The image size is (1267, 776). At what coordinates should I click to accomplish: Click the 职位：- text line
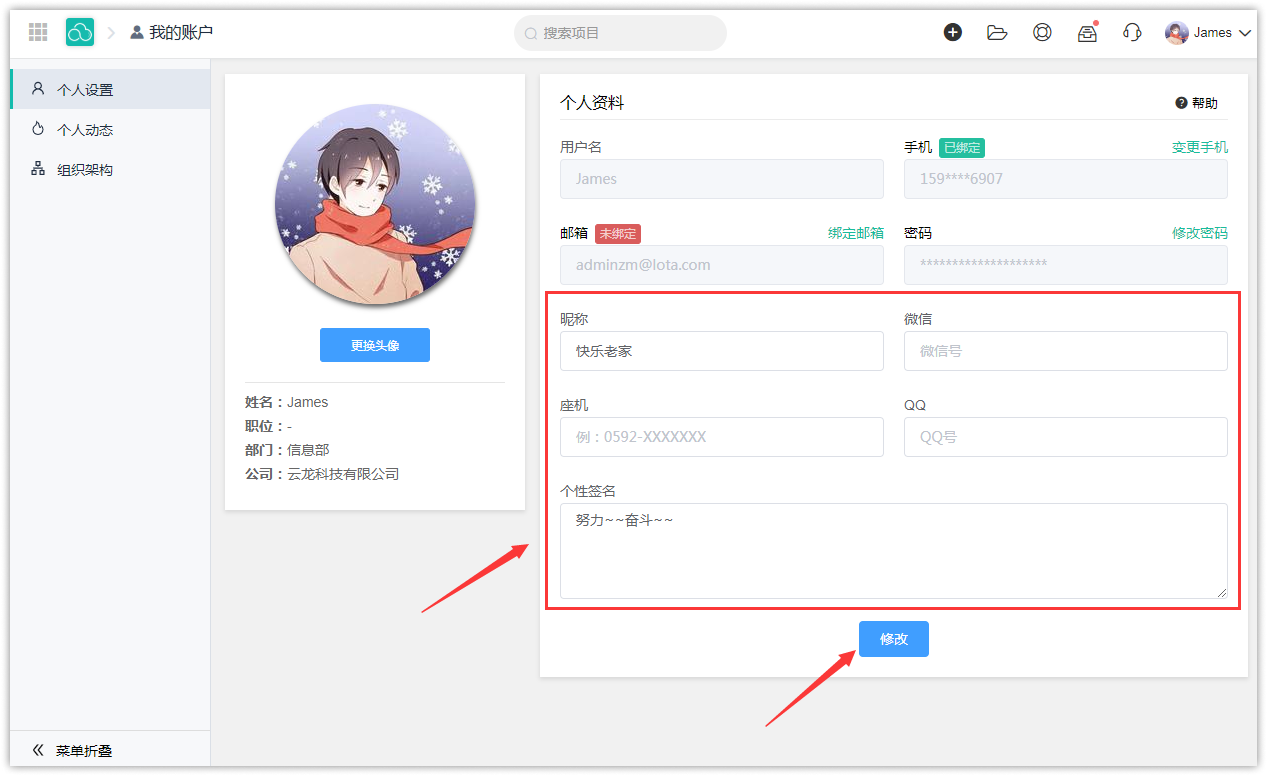click(268, 426)
